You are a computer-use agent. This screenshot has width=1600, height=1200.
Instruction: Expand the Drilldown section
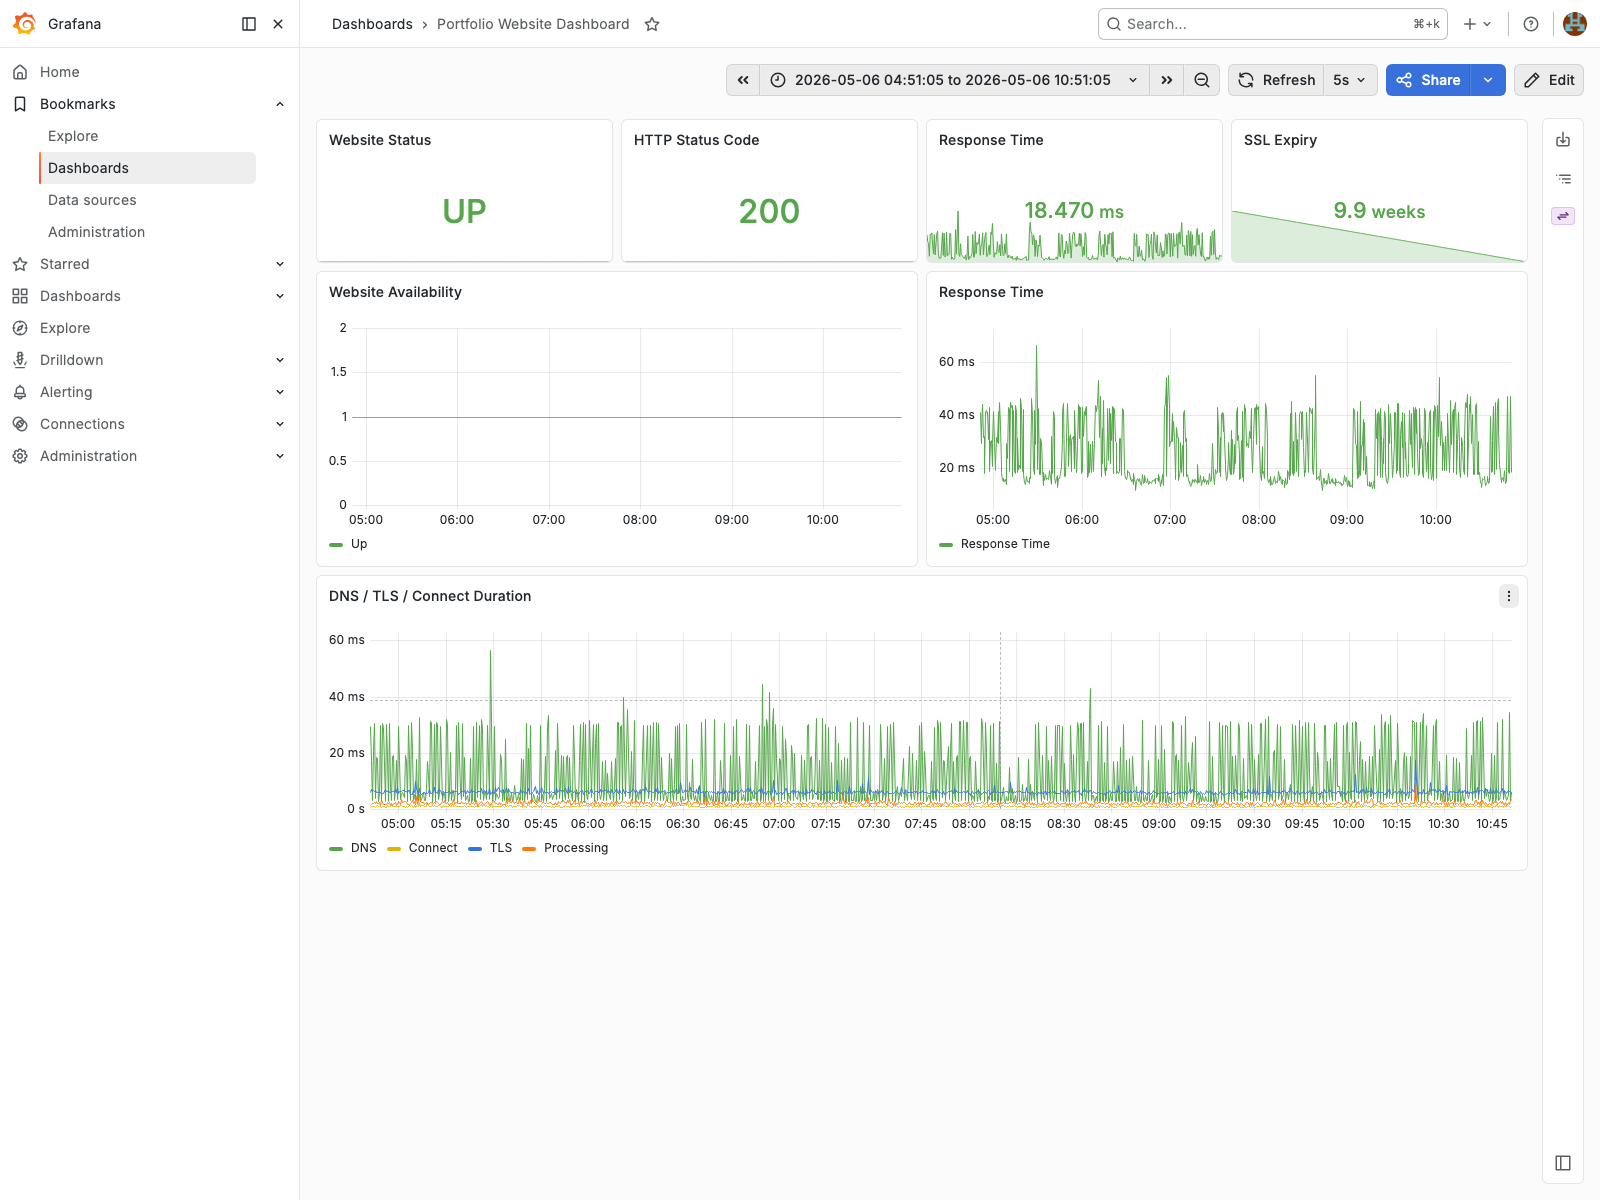pos(280,360)
